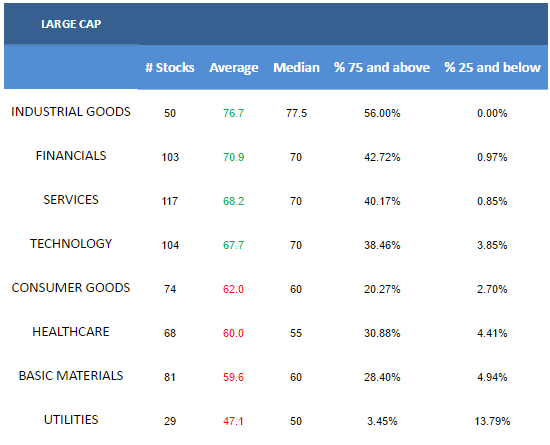Click the red 47.1 average value
Image resolution: width=550 pixels, height=445 pixels.
[234, 421]
